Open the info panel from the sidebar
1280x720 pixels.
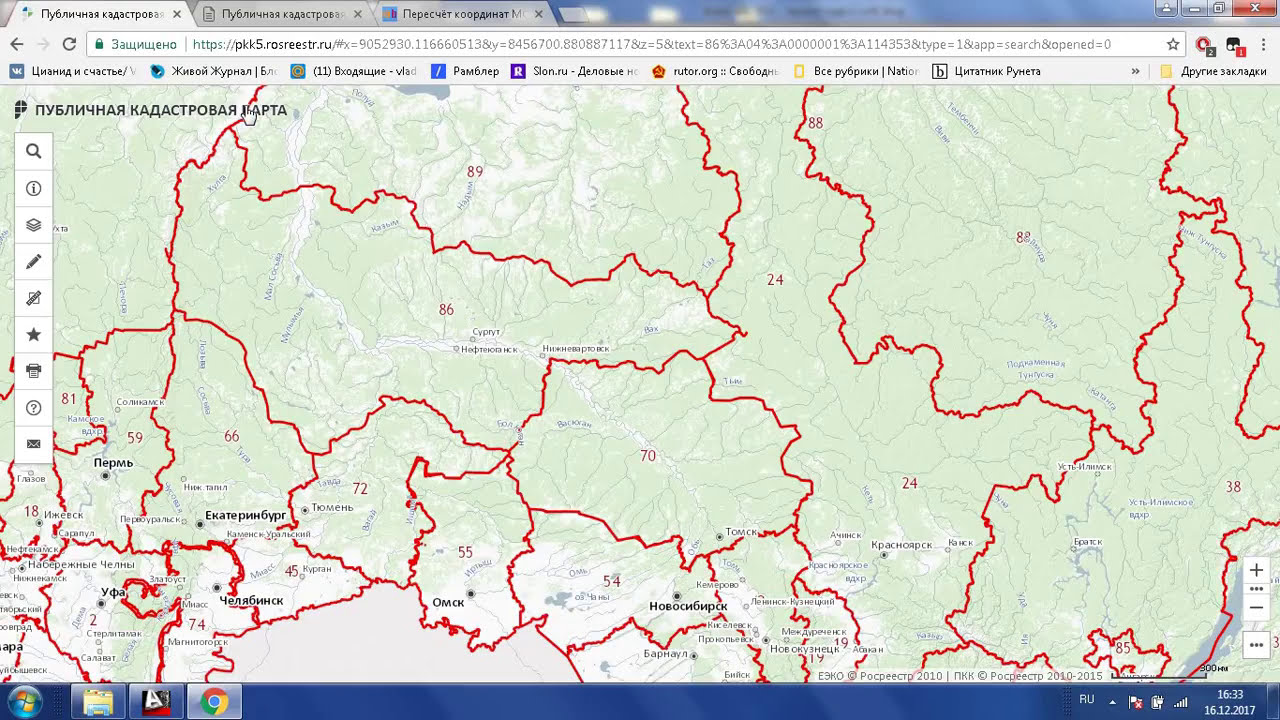(33, 188)
